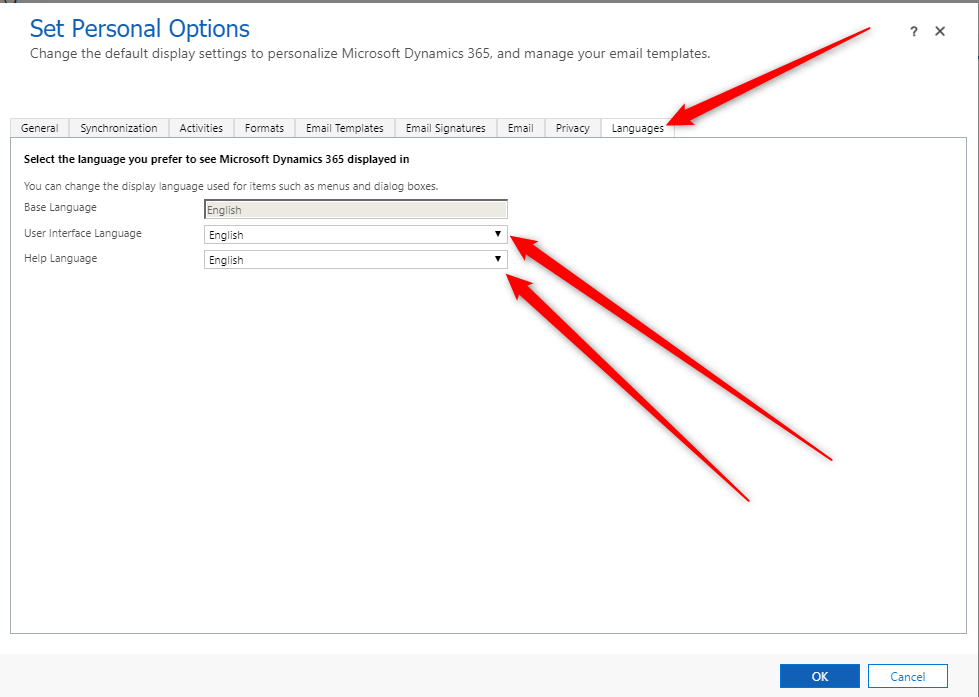This screenshot has height=697, width=979.
Task: Go to the Activities tab
Action: pos(201,128)
